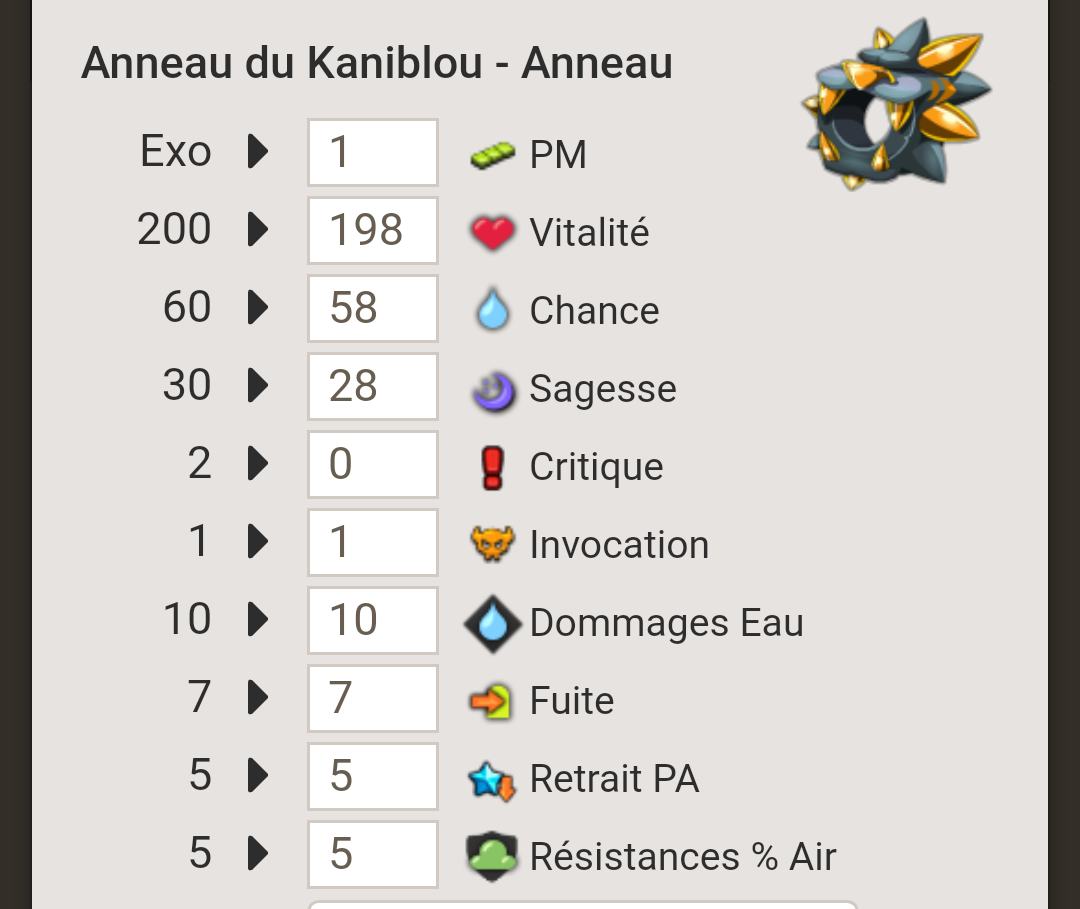Focus the Chance input showing 58

[x=373, y=308]
